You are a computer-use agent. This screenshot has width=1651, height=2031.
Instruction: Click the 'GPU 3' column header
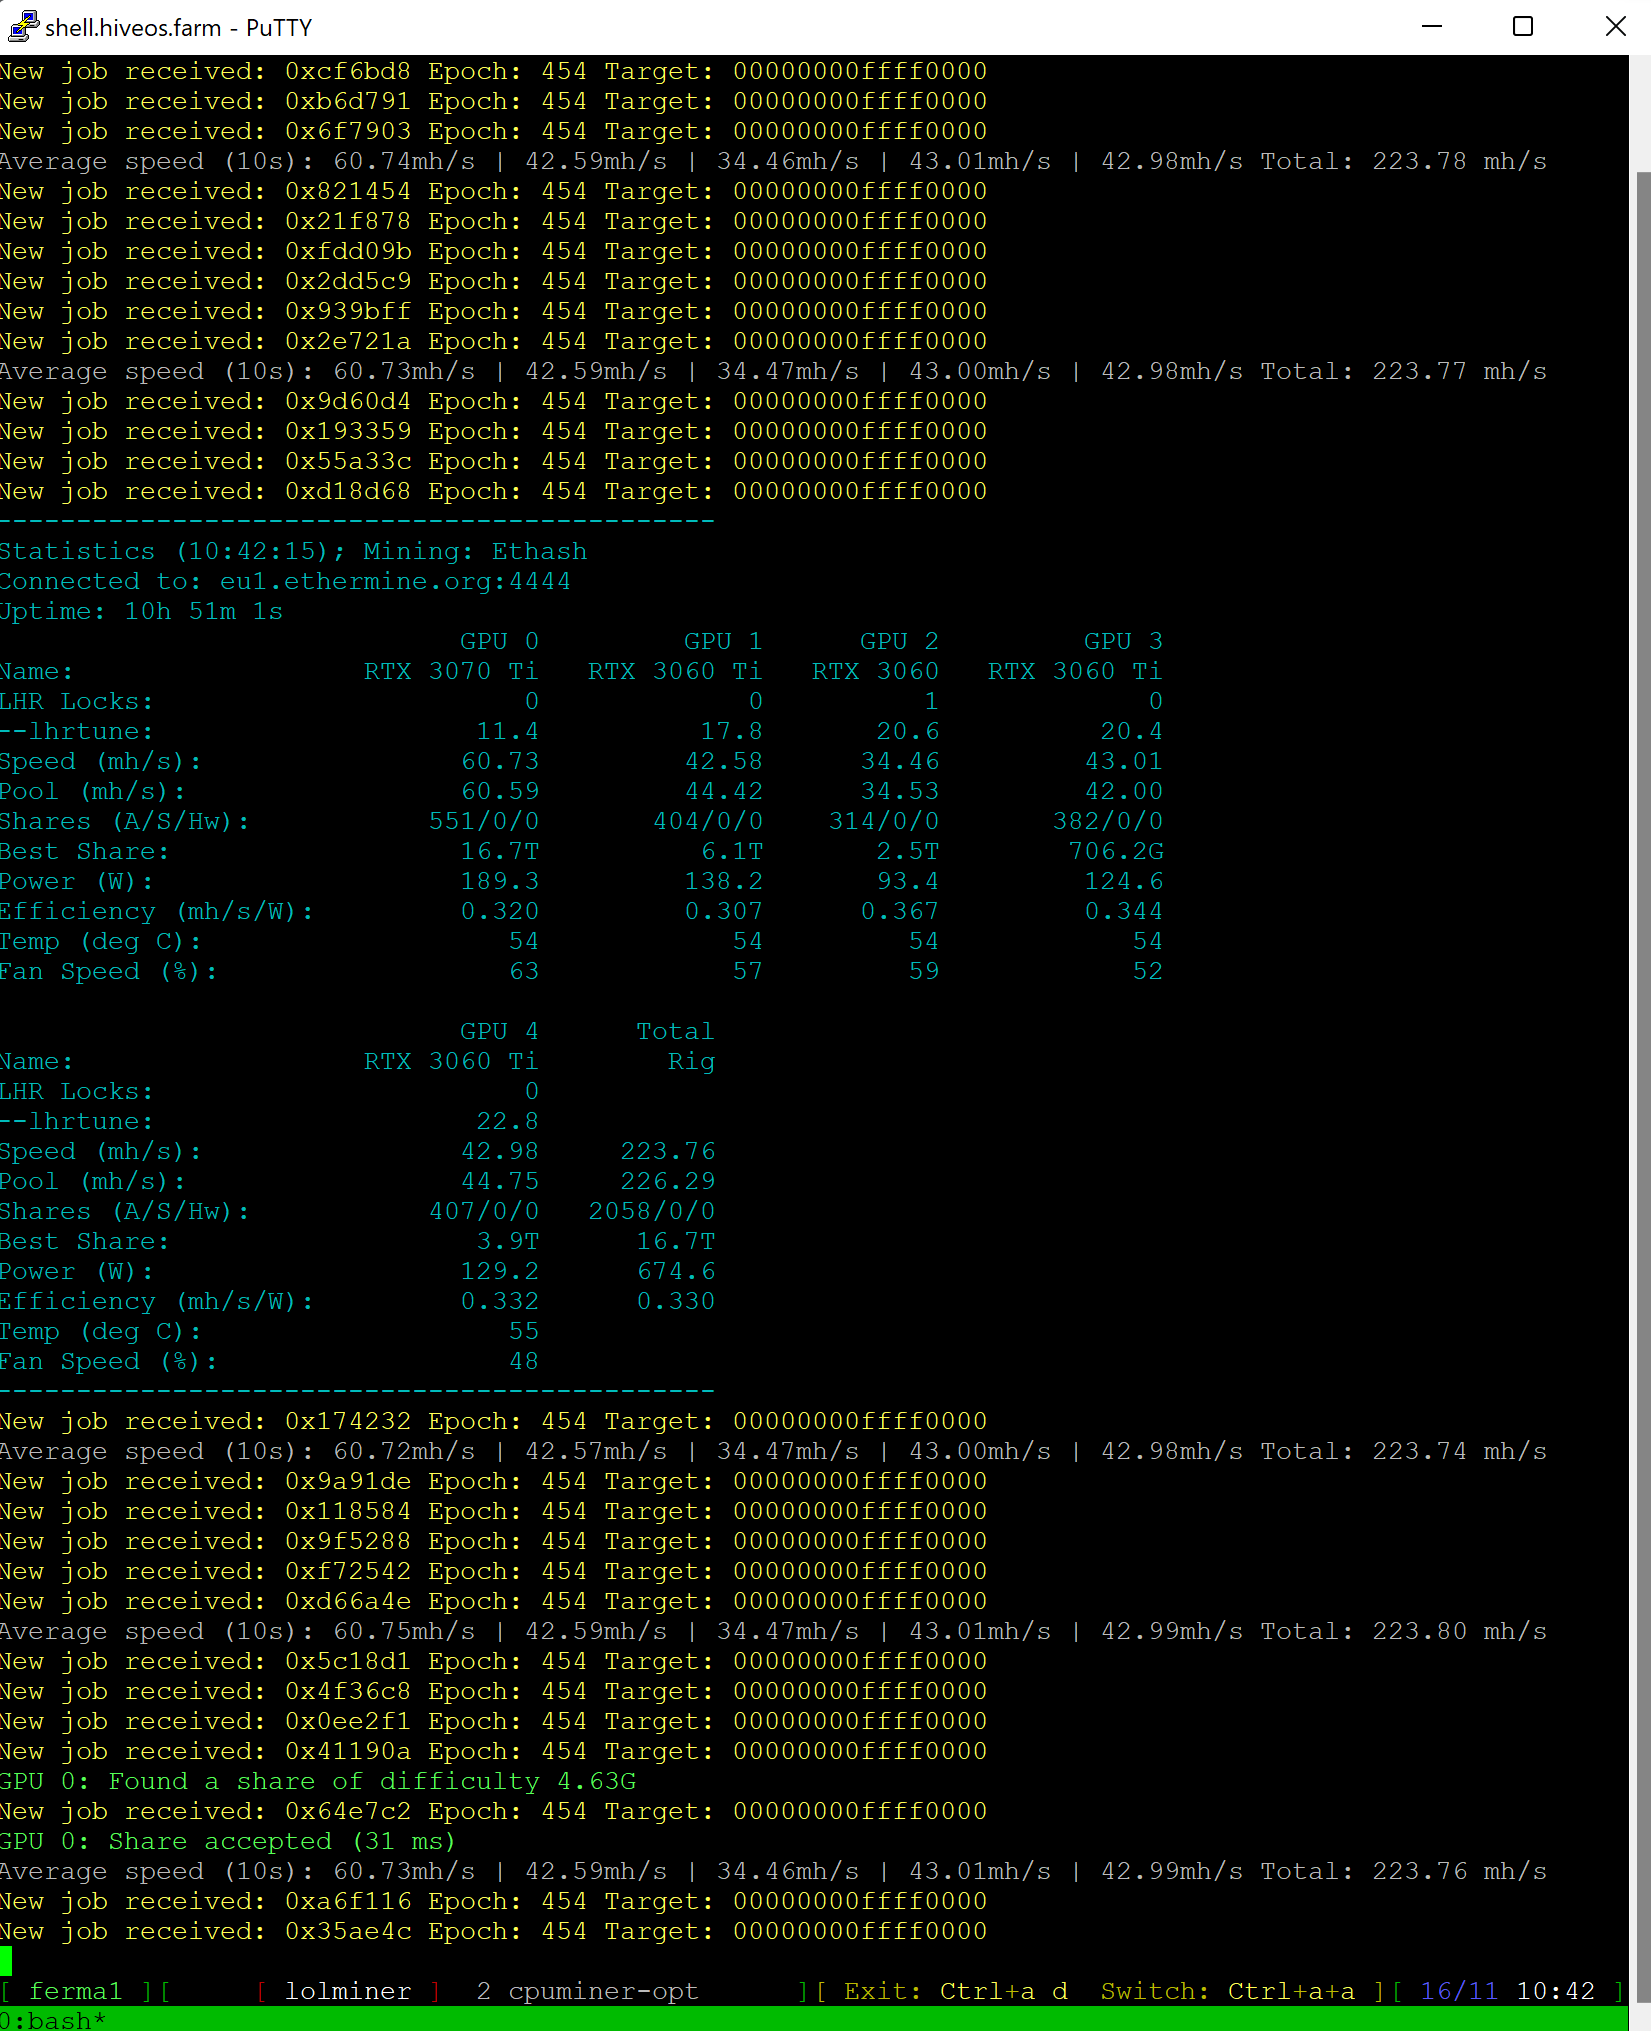pyautogui.click(x=1123, y=641)
